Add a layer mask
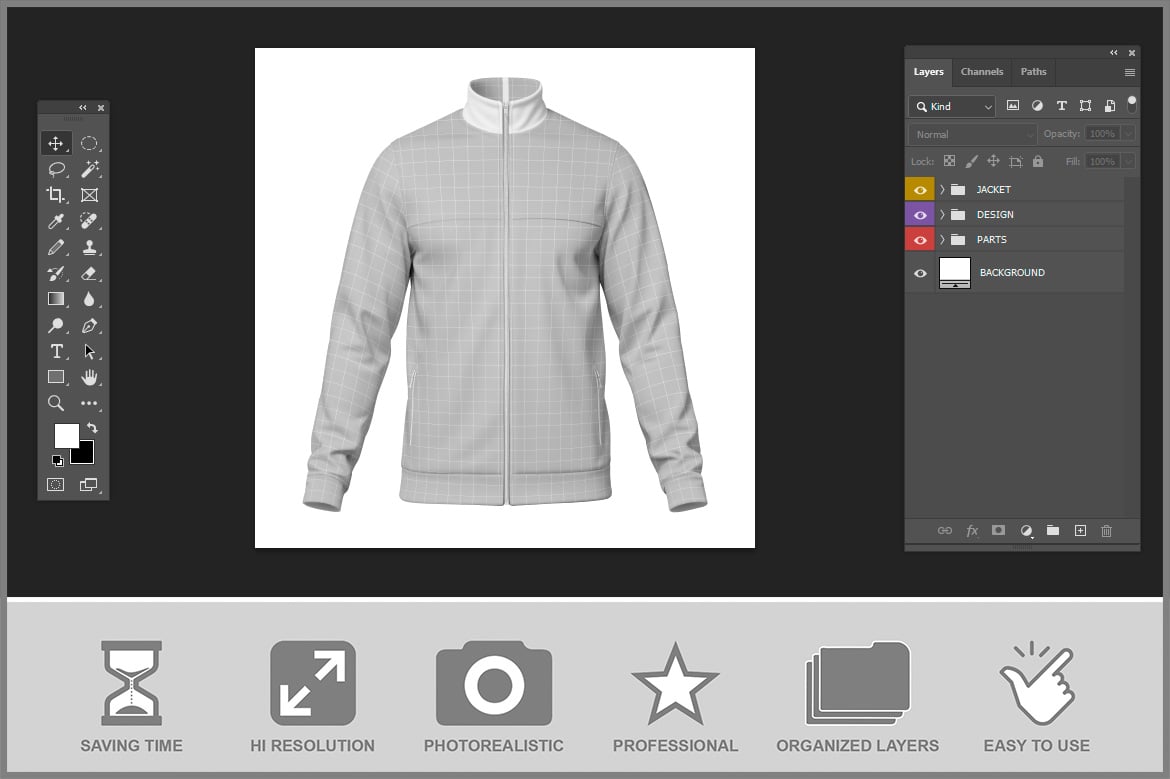The height and width of the screenshot is (779, 1170). (x=998, y=531)
